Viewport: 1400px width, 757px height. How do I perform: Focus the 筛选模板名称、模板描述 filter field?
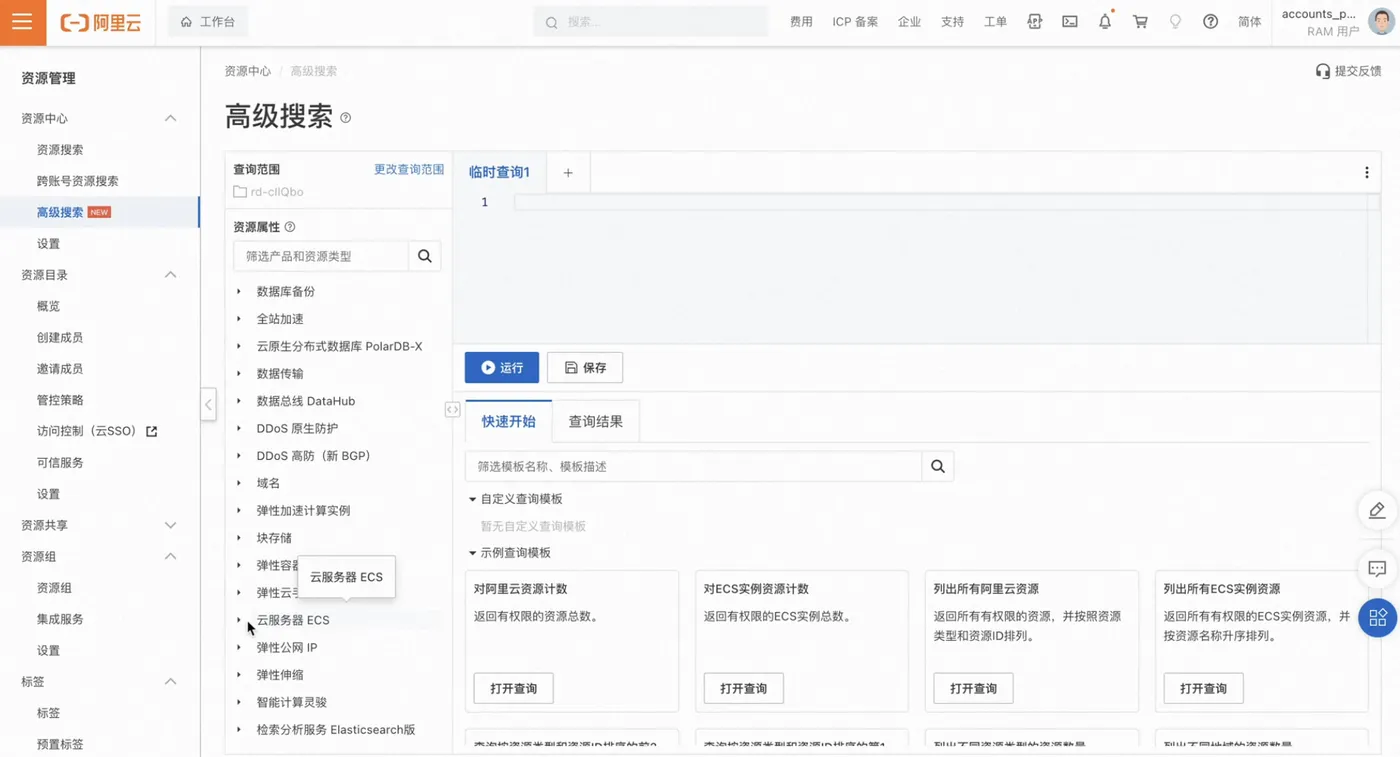point(693,466)
